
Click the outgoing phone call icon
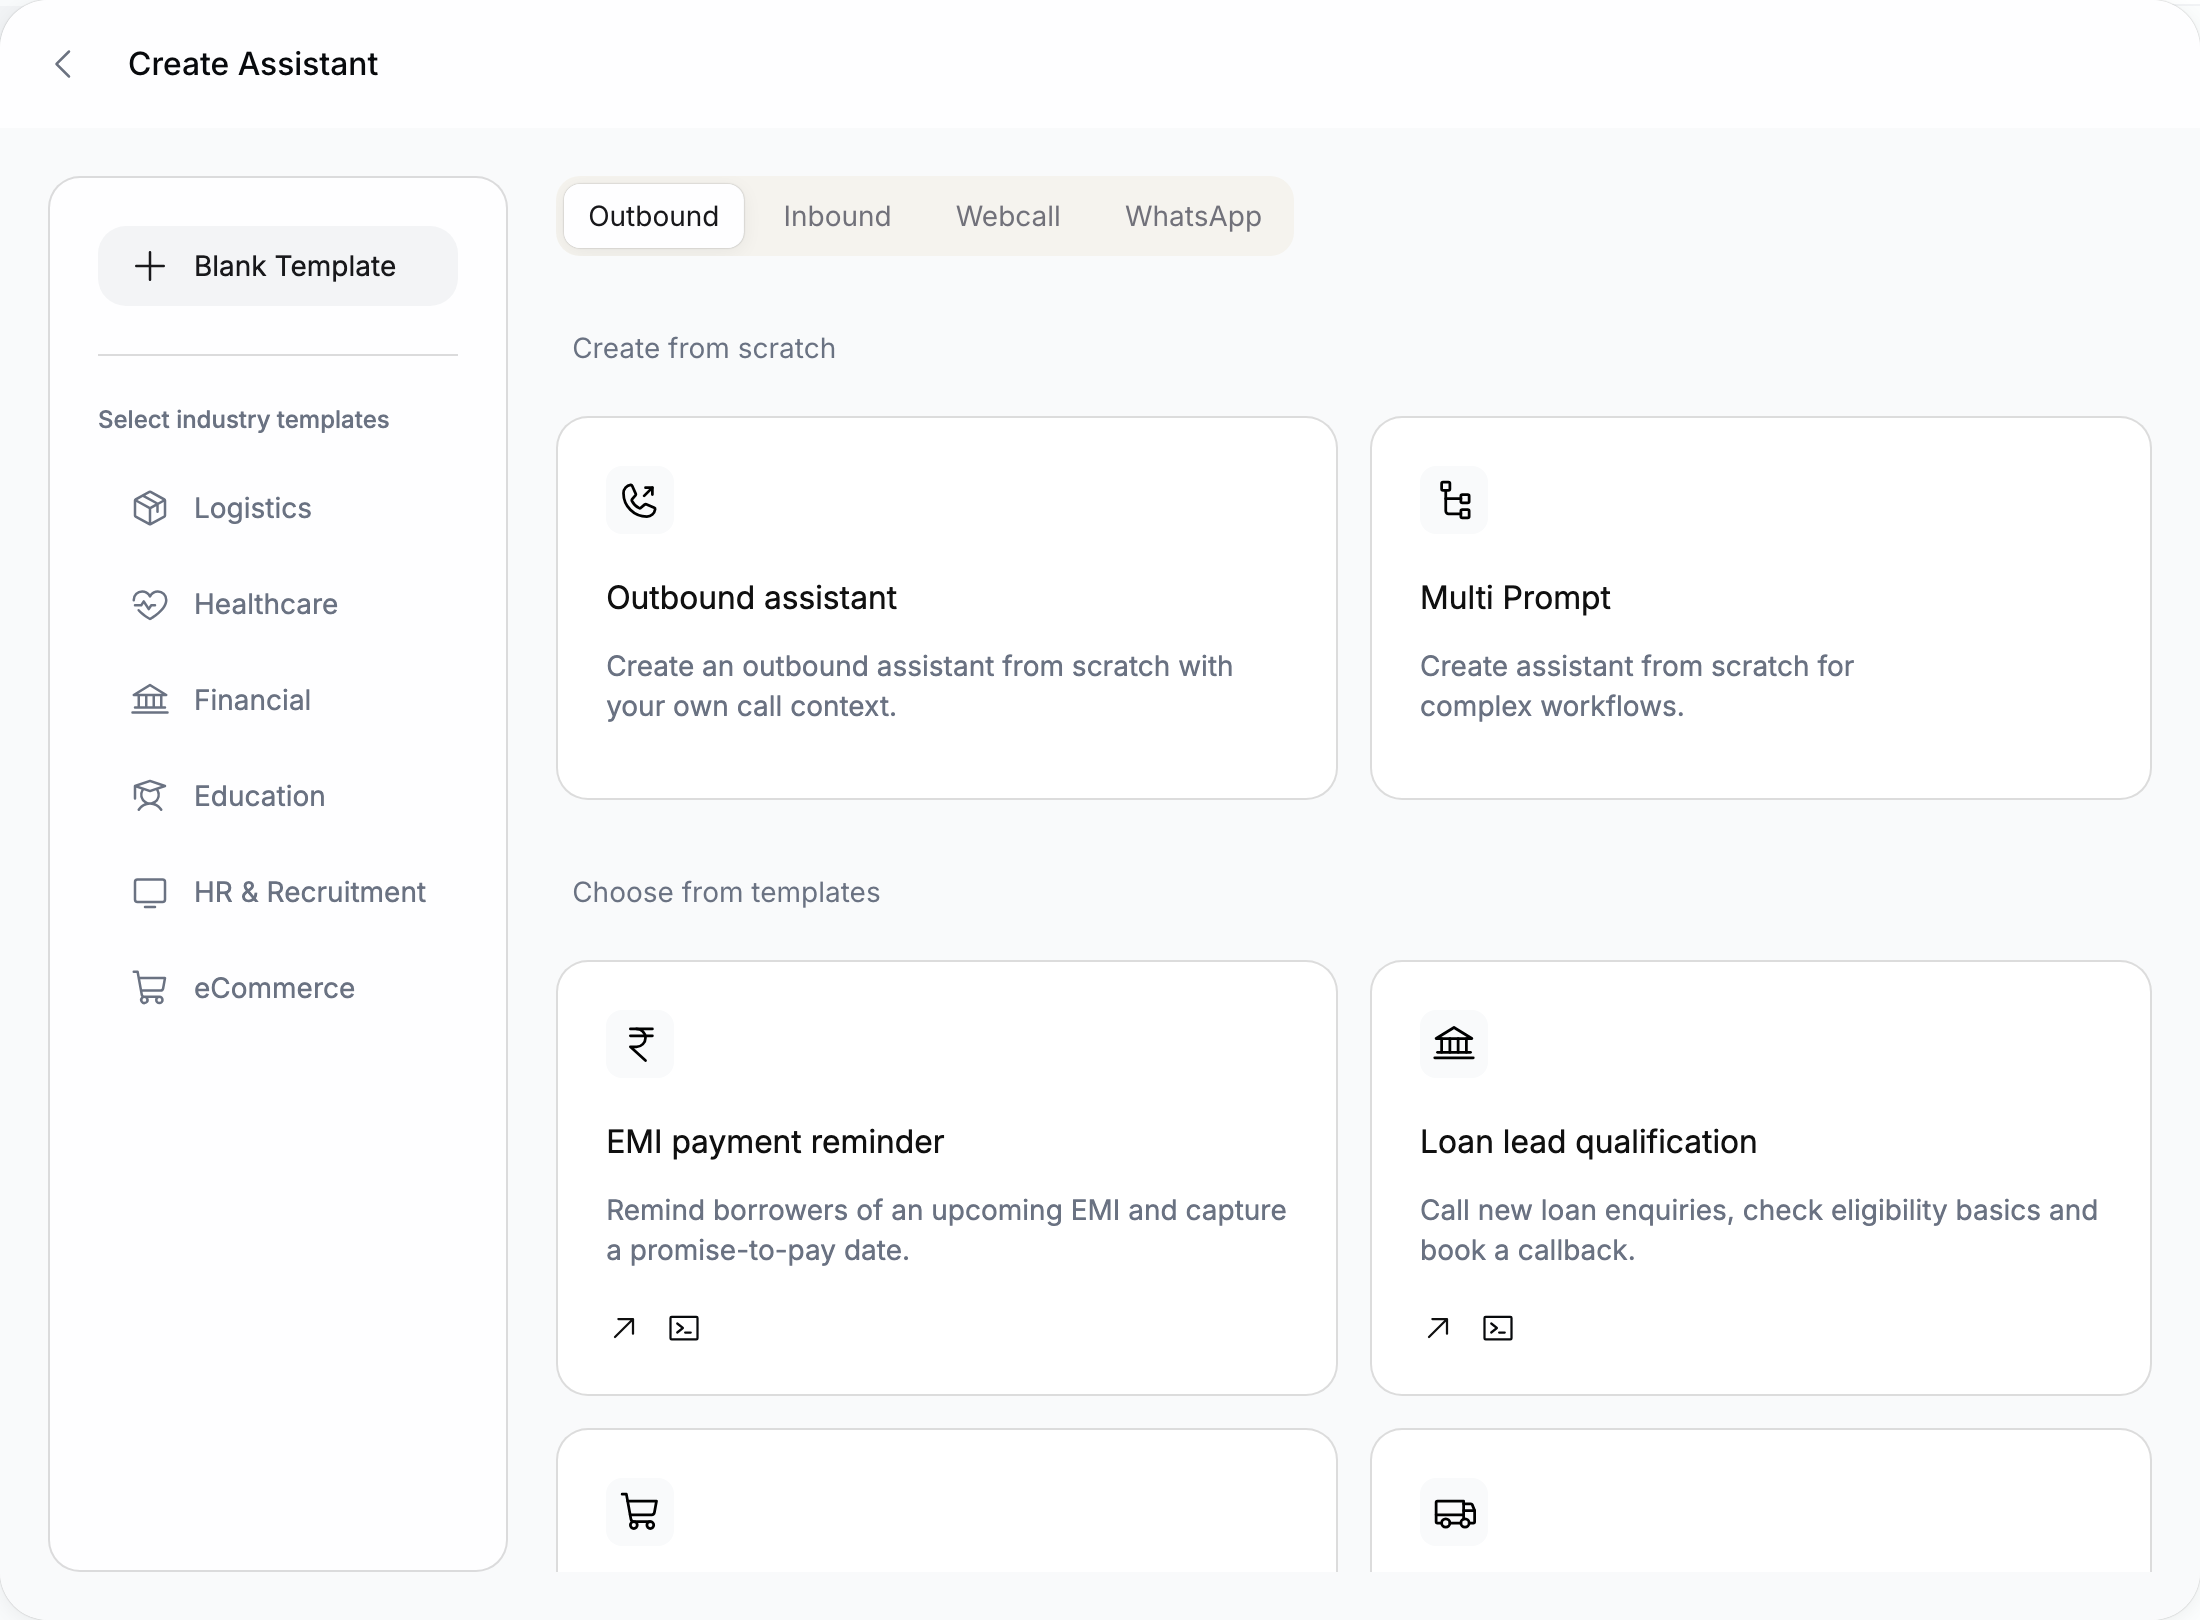point(640,500)
